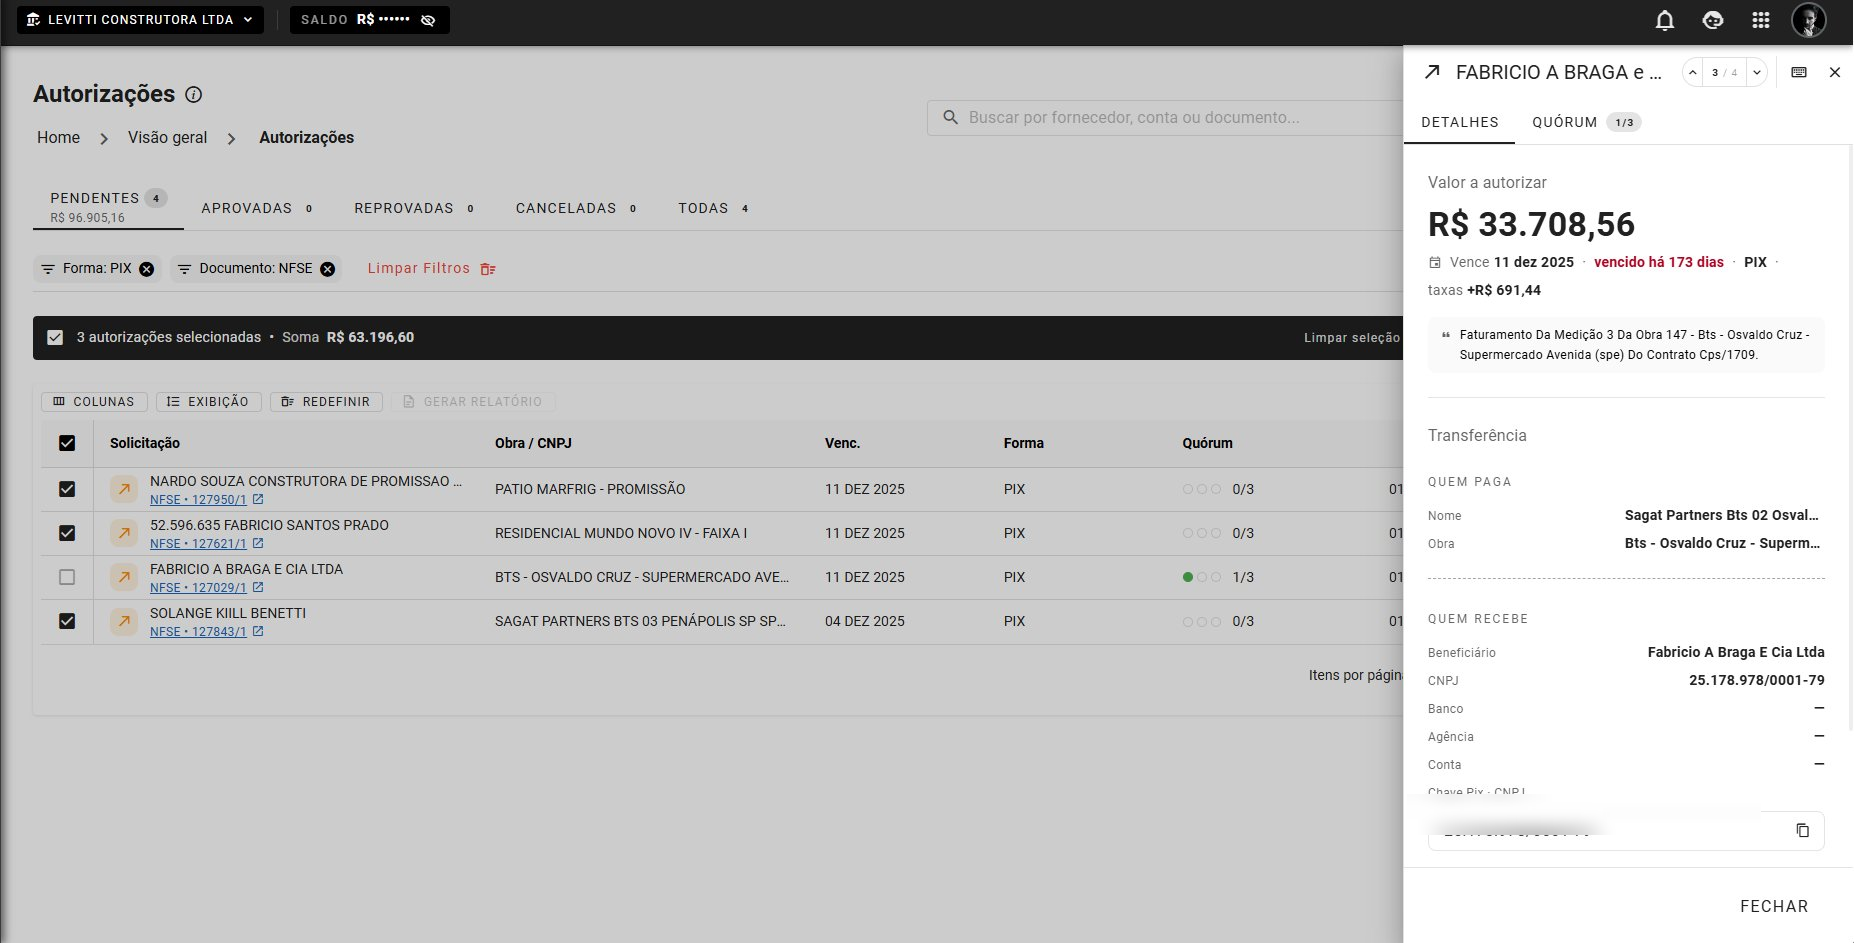This screenshot has width=1854, height=943.
Task: Open the LEVITTI CONSTRUTORA company dropdown
Action: (x=140, y=20)
